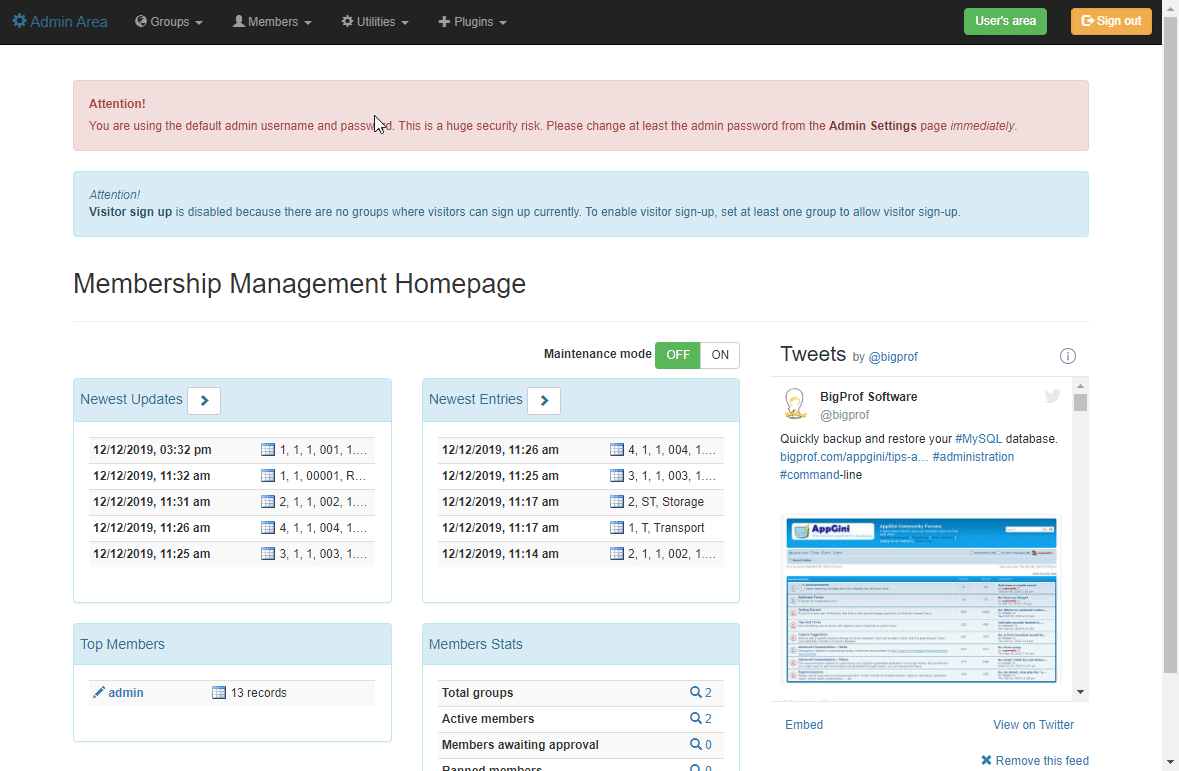Click '13 records' text
The image size is (1179, 771).
coord(259,693)
